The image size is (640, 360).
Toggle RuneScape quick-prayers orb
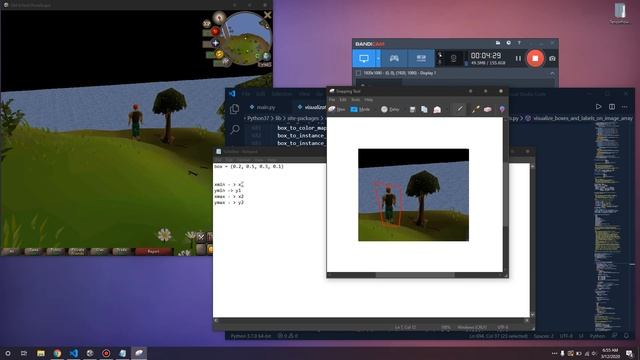tap(216, 43)
